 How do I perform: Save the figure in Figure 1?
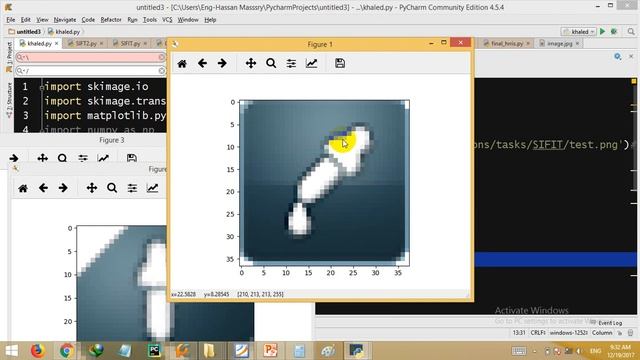point(340,63)
